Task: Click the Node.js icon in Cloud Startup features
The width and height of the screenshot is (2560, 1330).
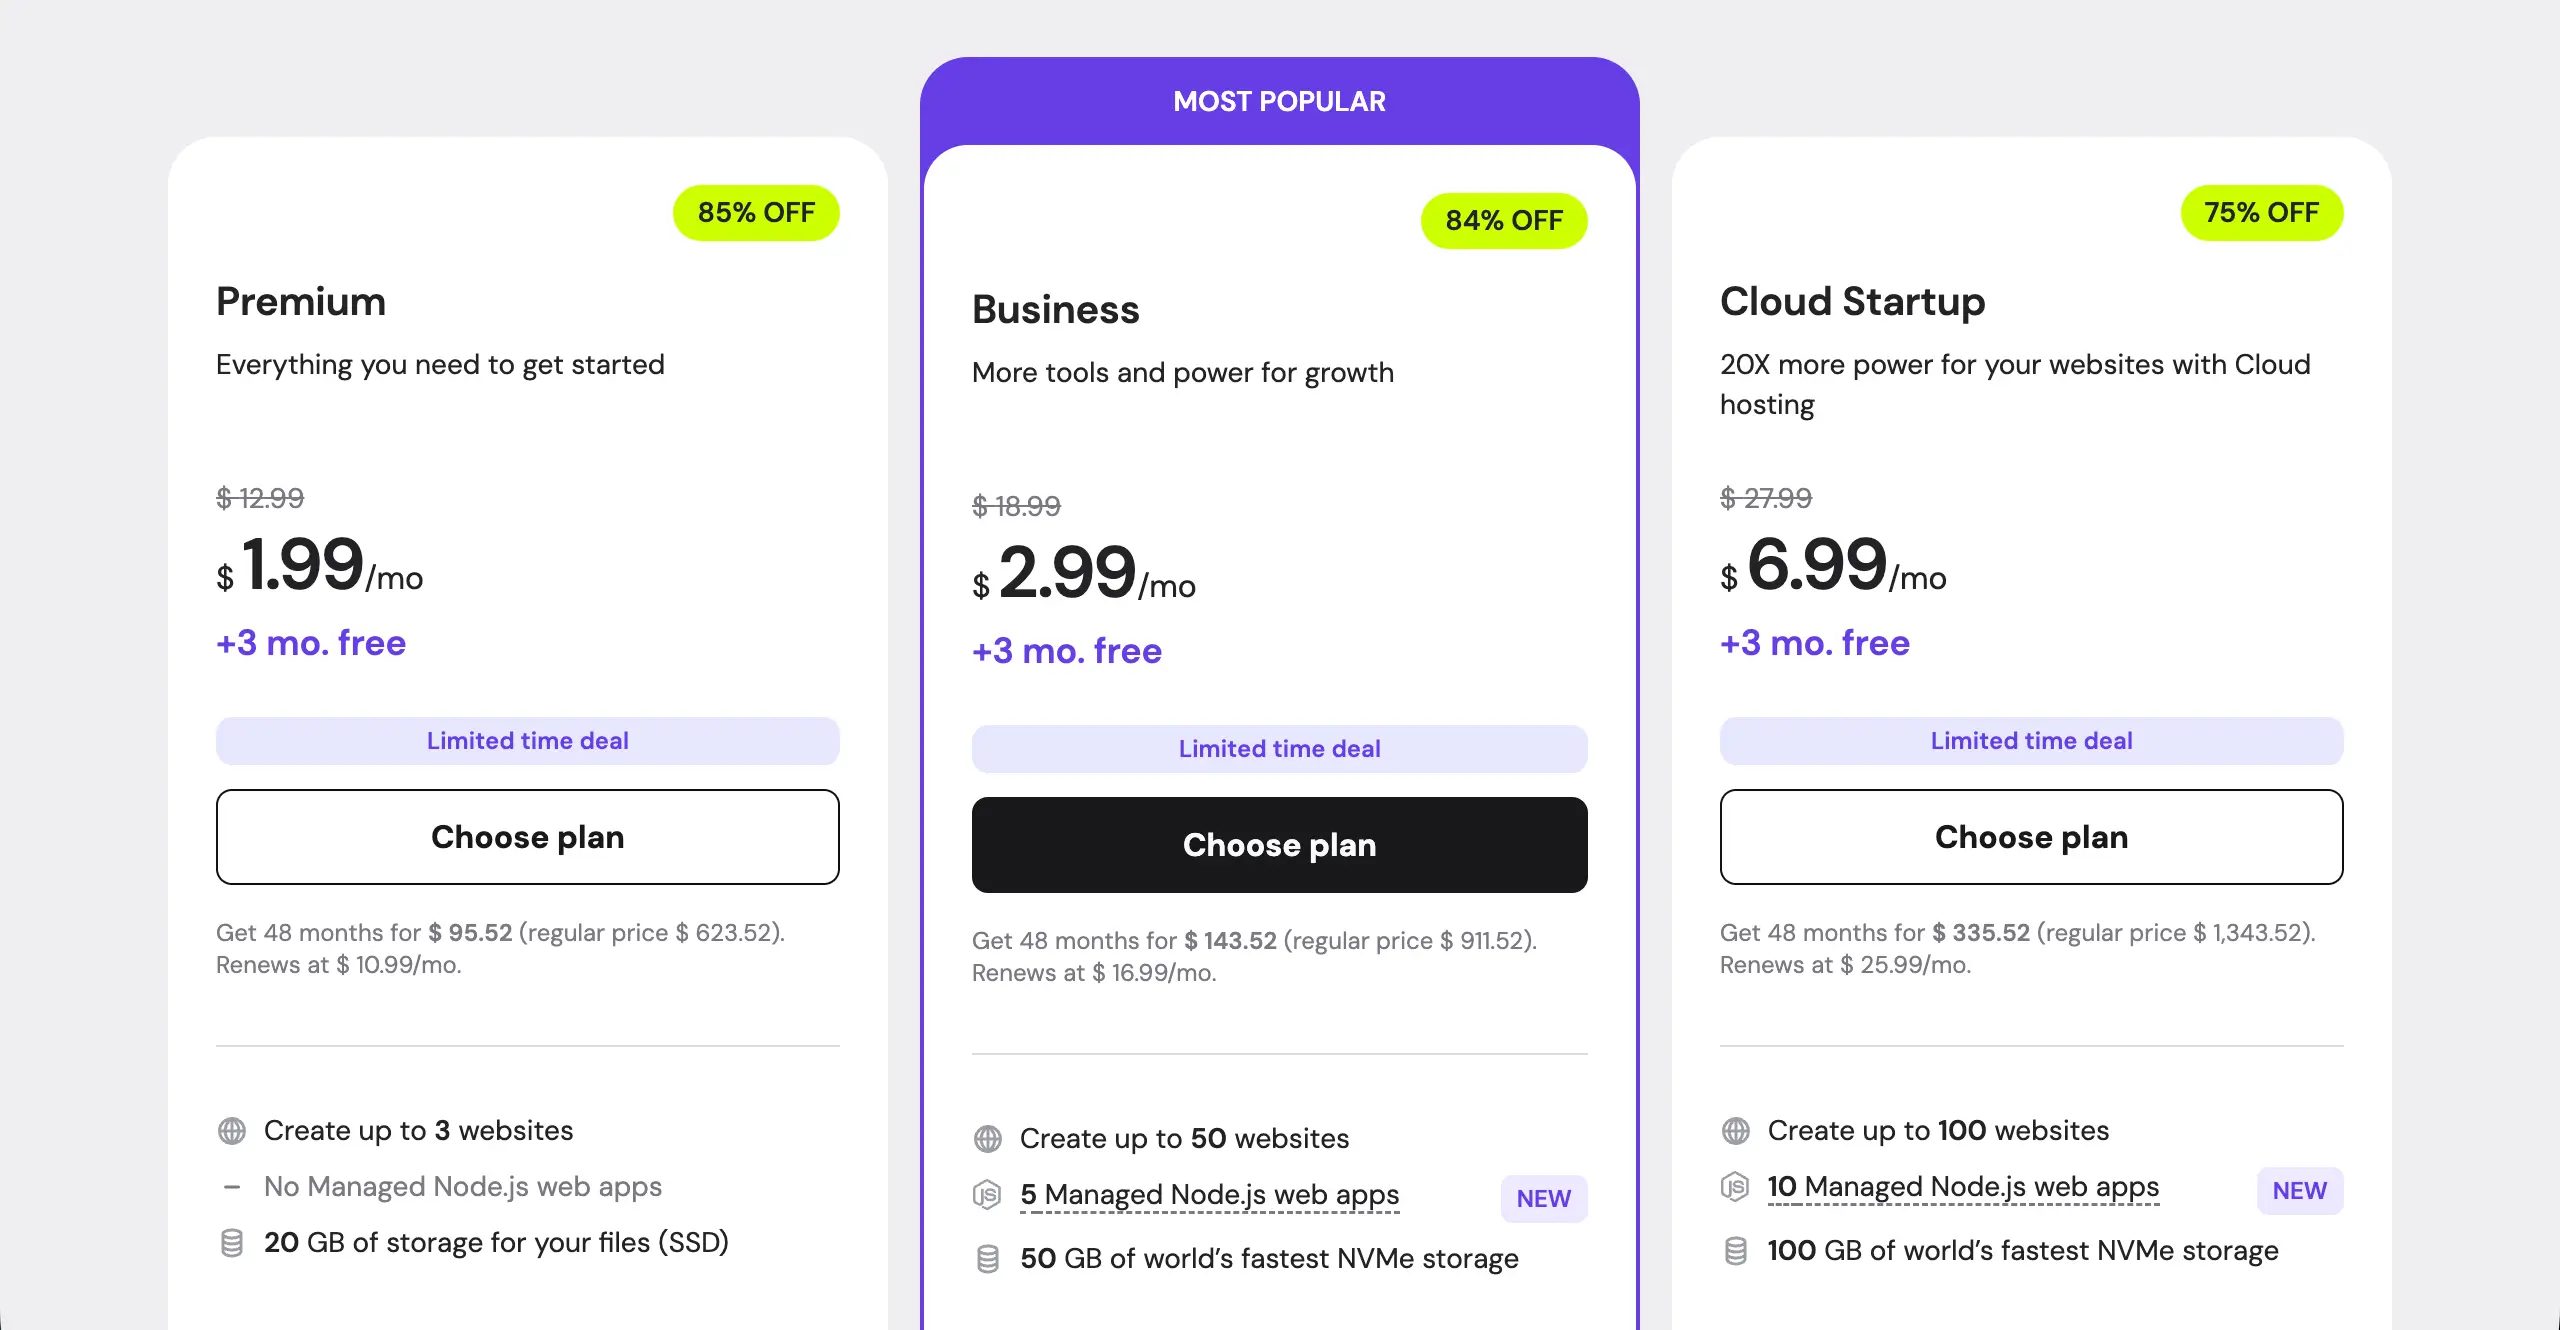Action: click(x=1738, y=1188)
